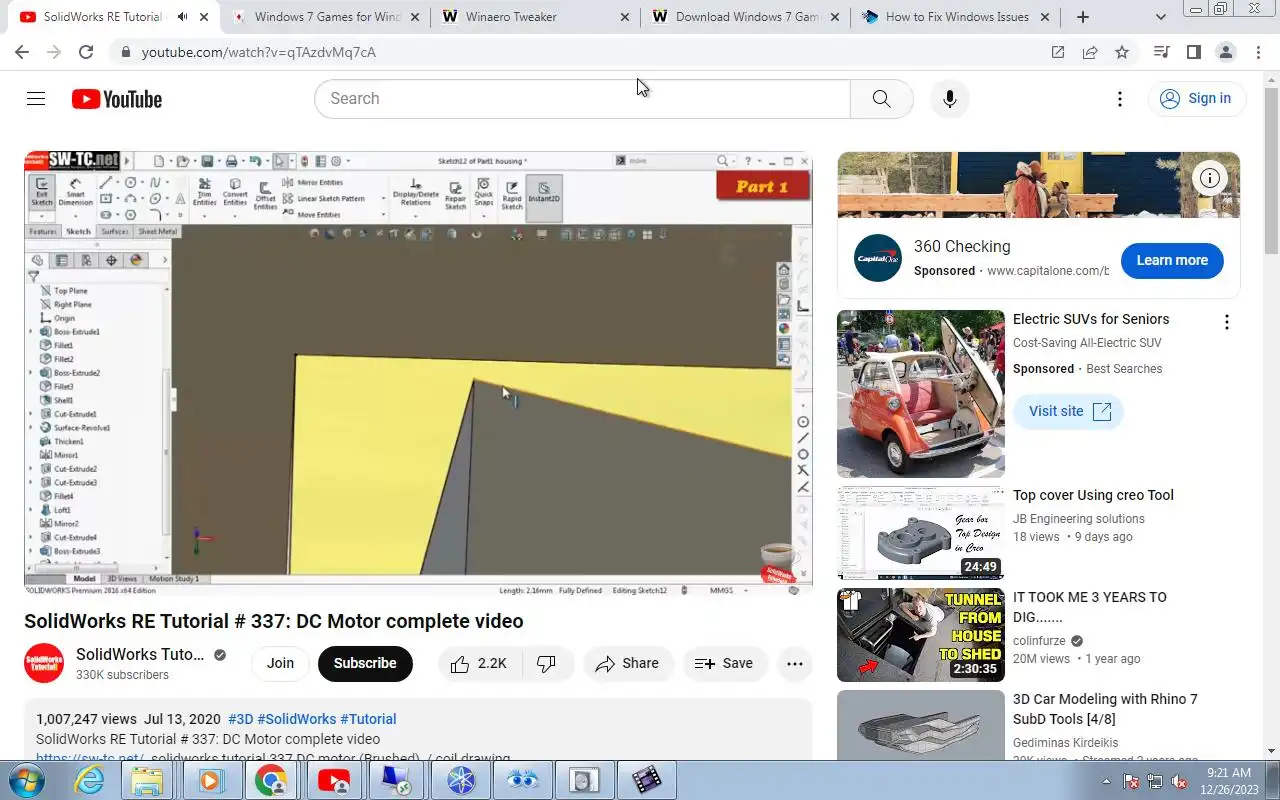Open Top cover Using creo Tool thumbnail
Screen dimensions: 1280x800
click(921, 533)
